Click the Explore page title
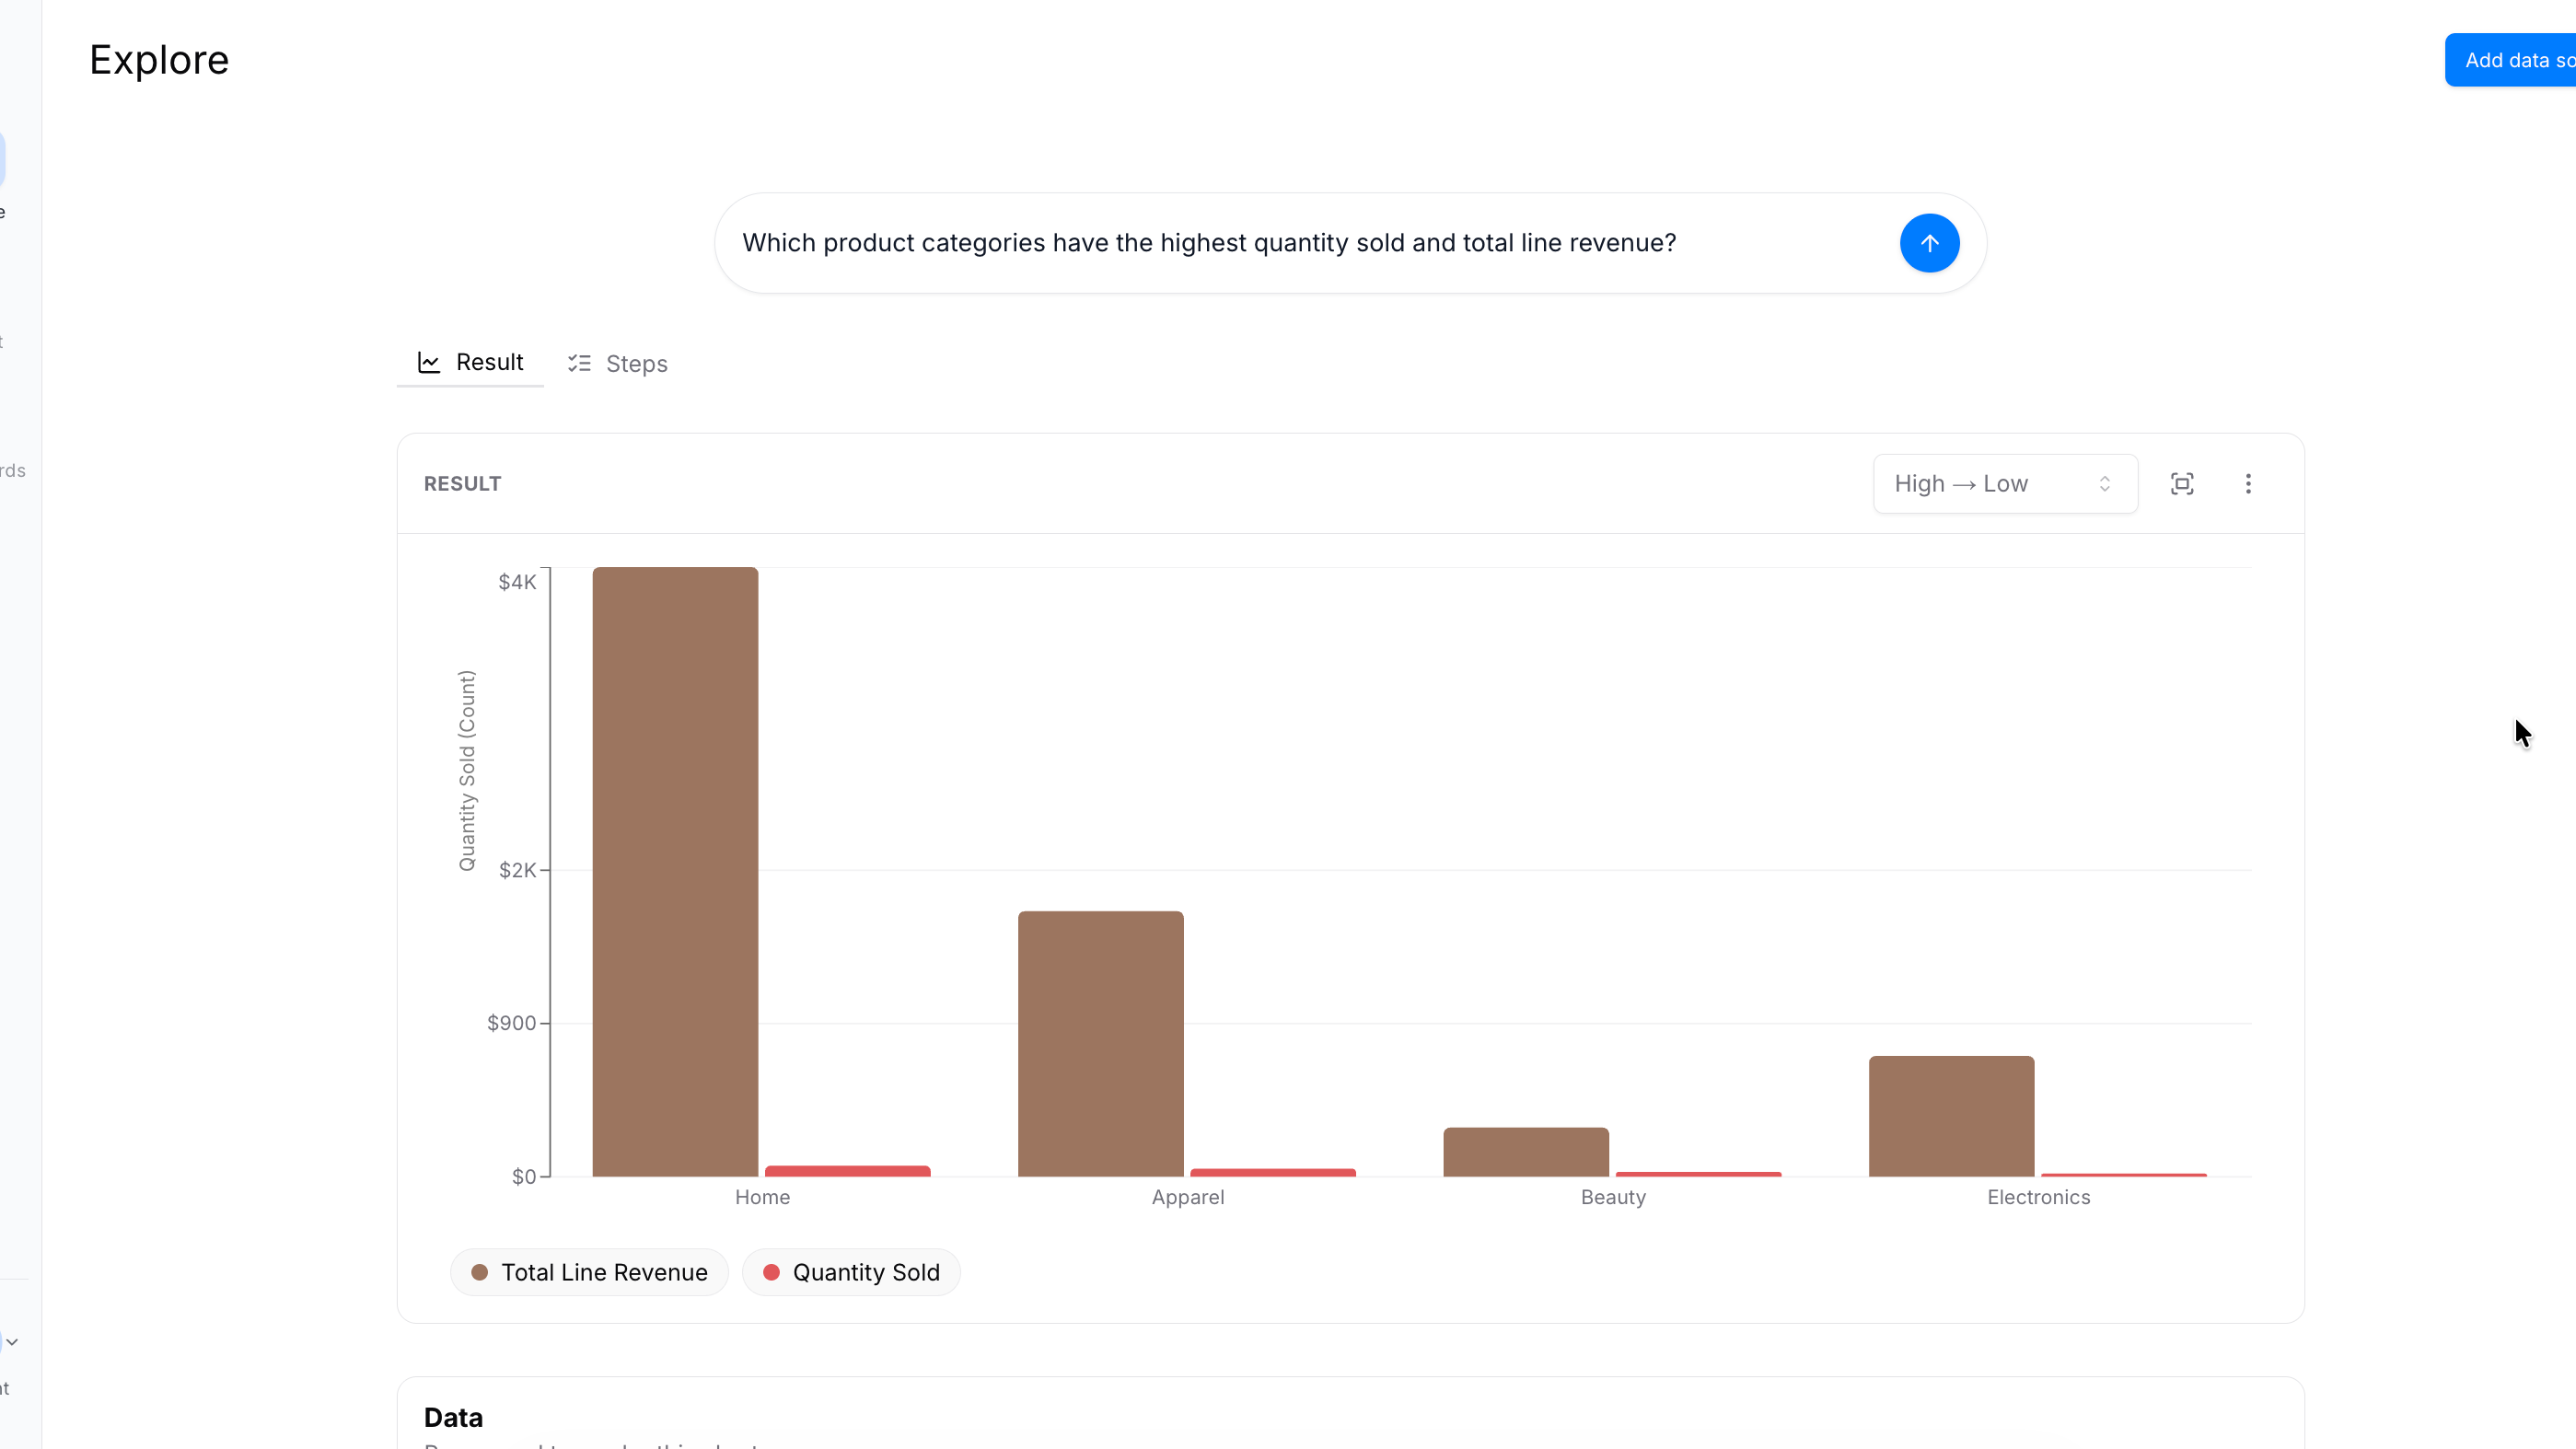This screenshot has width=2576, height=1449. (x=159, y=60)
